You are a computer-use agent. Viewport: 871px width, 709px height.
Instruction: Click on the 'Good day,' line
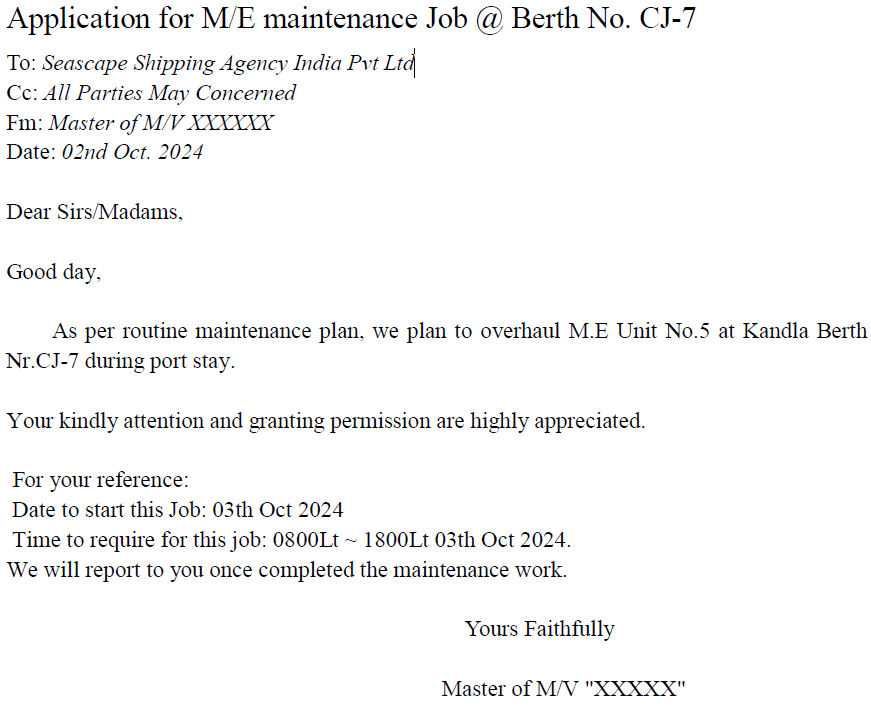click(x=54, y=272)
